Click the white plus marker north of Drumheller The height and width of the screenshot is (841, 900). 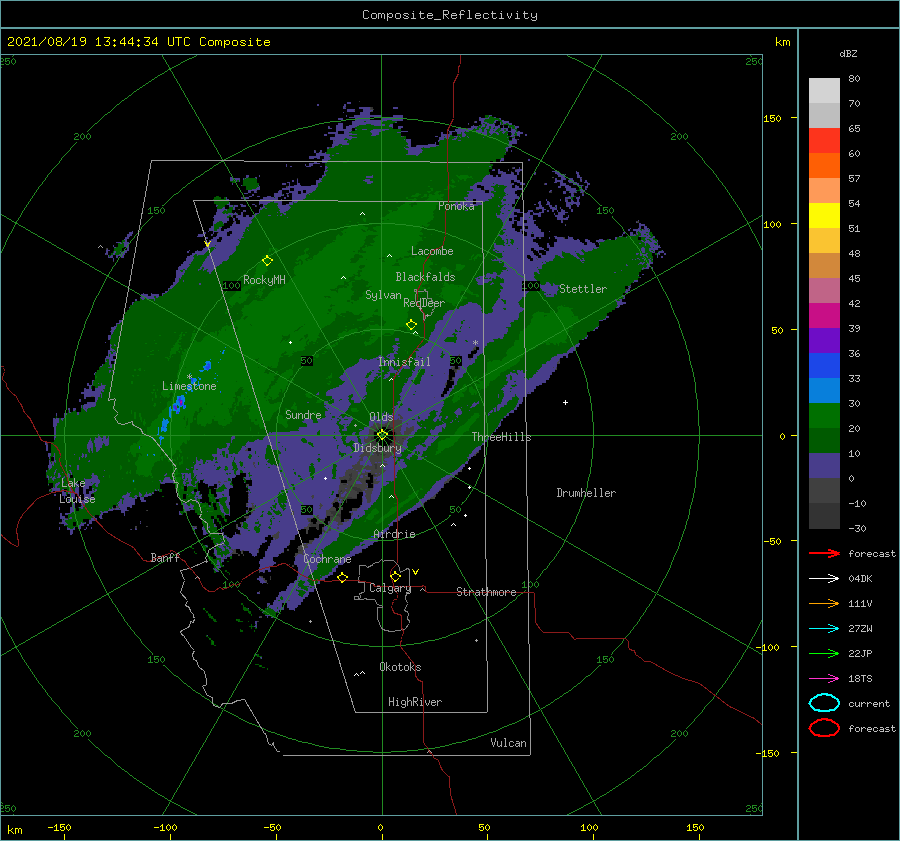pos(565,402)
